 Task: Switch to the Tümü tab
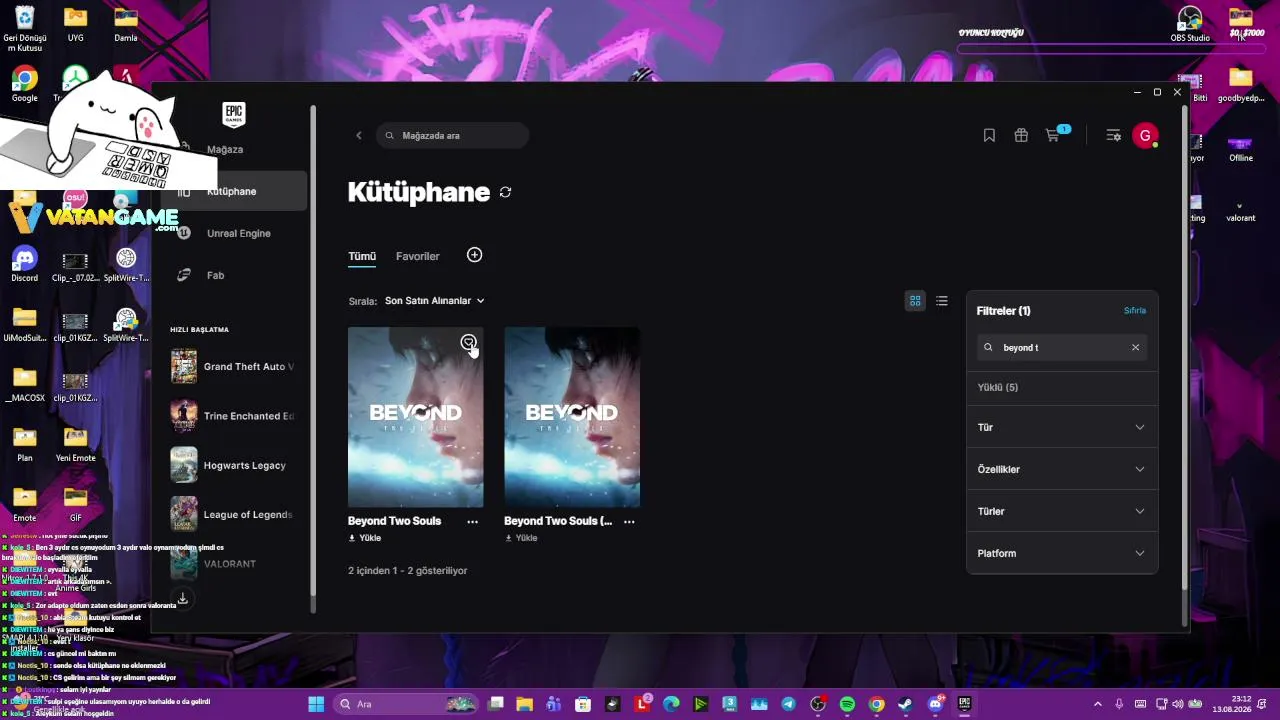pos(362,256)
